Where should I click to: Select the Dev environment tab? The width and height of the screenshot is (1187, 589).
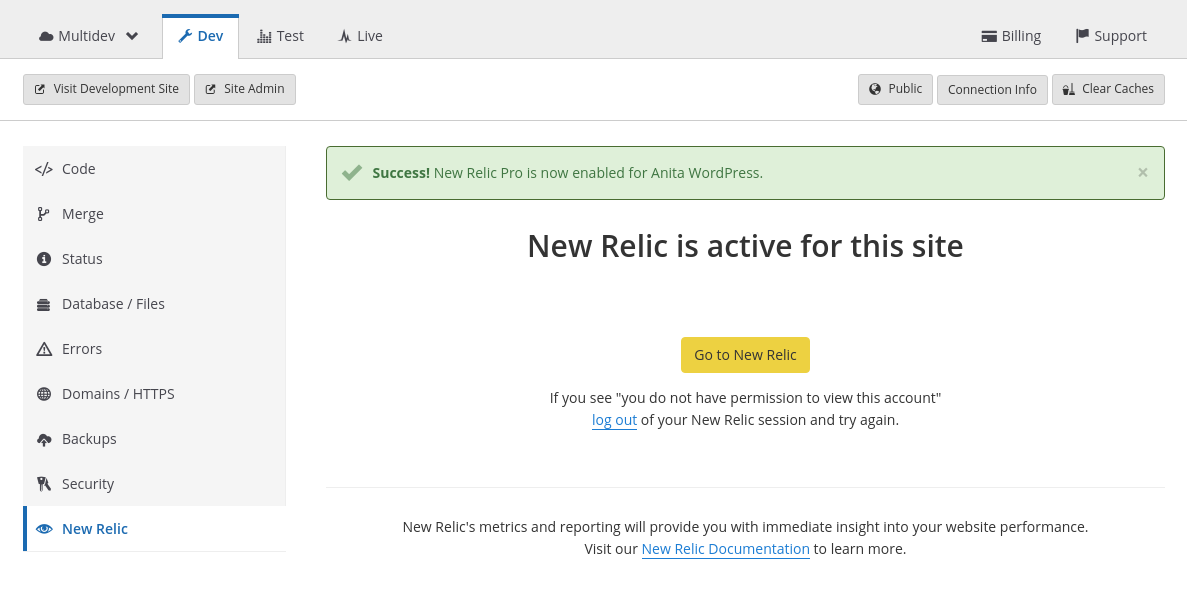(x=200, y=35)
